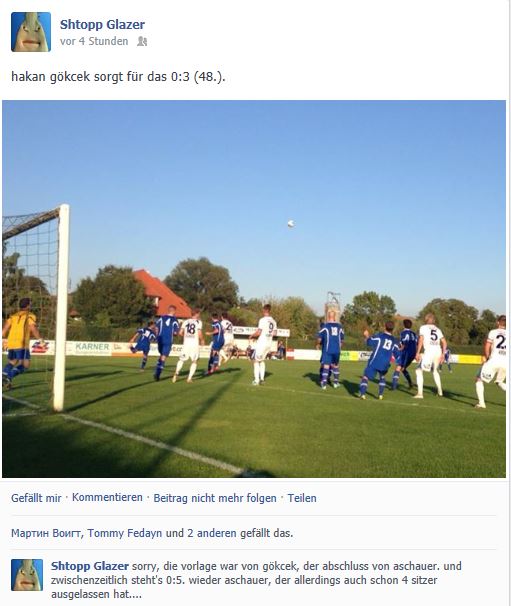Click the friends audience icon next to timestamp
Screen dimensions: 511x606
(142, 41)
